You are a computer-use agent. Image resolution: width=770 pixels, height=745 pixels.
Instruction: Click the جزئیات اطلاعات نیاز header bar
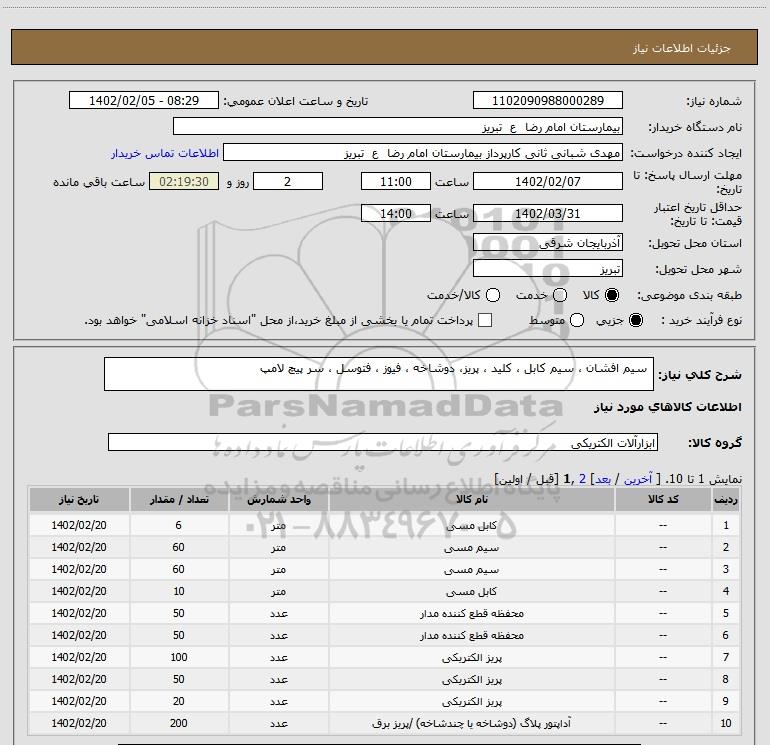point(384,47)
